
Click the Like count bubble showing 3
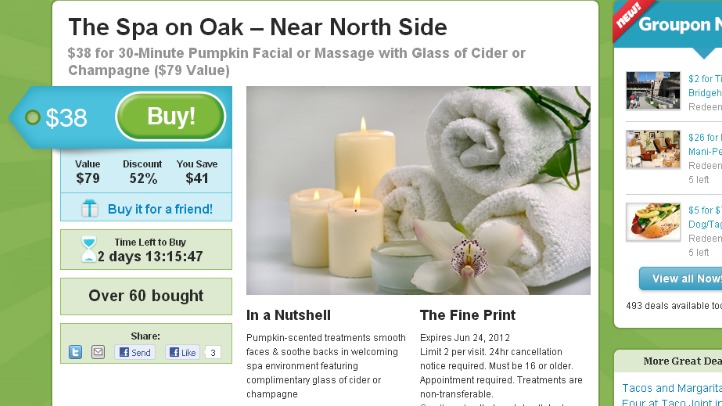pos(213,353)
